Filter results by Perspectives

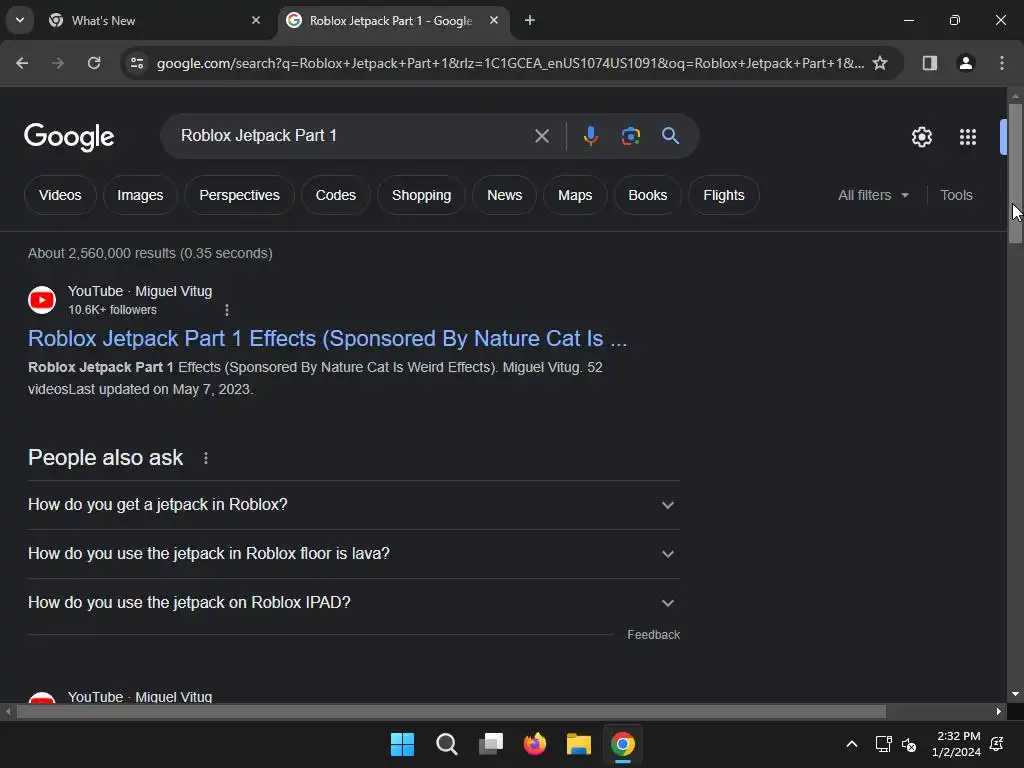click(x=239, y=195)
